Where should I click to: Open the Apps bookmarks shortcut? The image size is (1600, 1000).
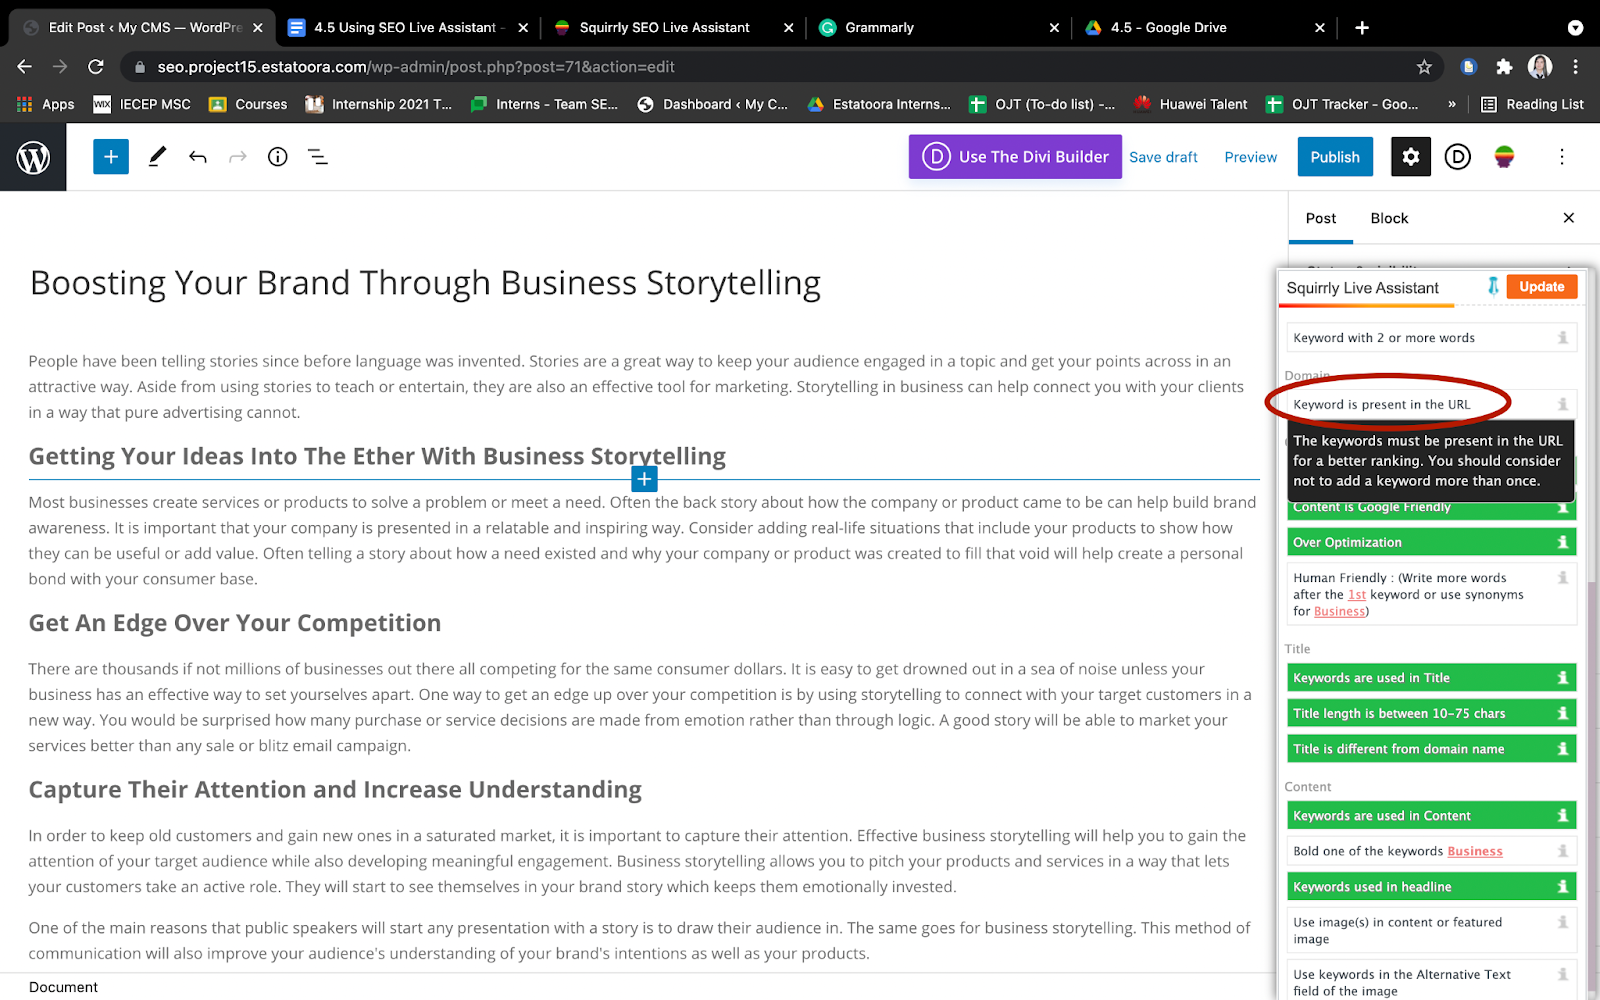tap(46, 104)
